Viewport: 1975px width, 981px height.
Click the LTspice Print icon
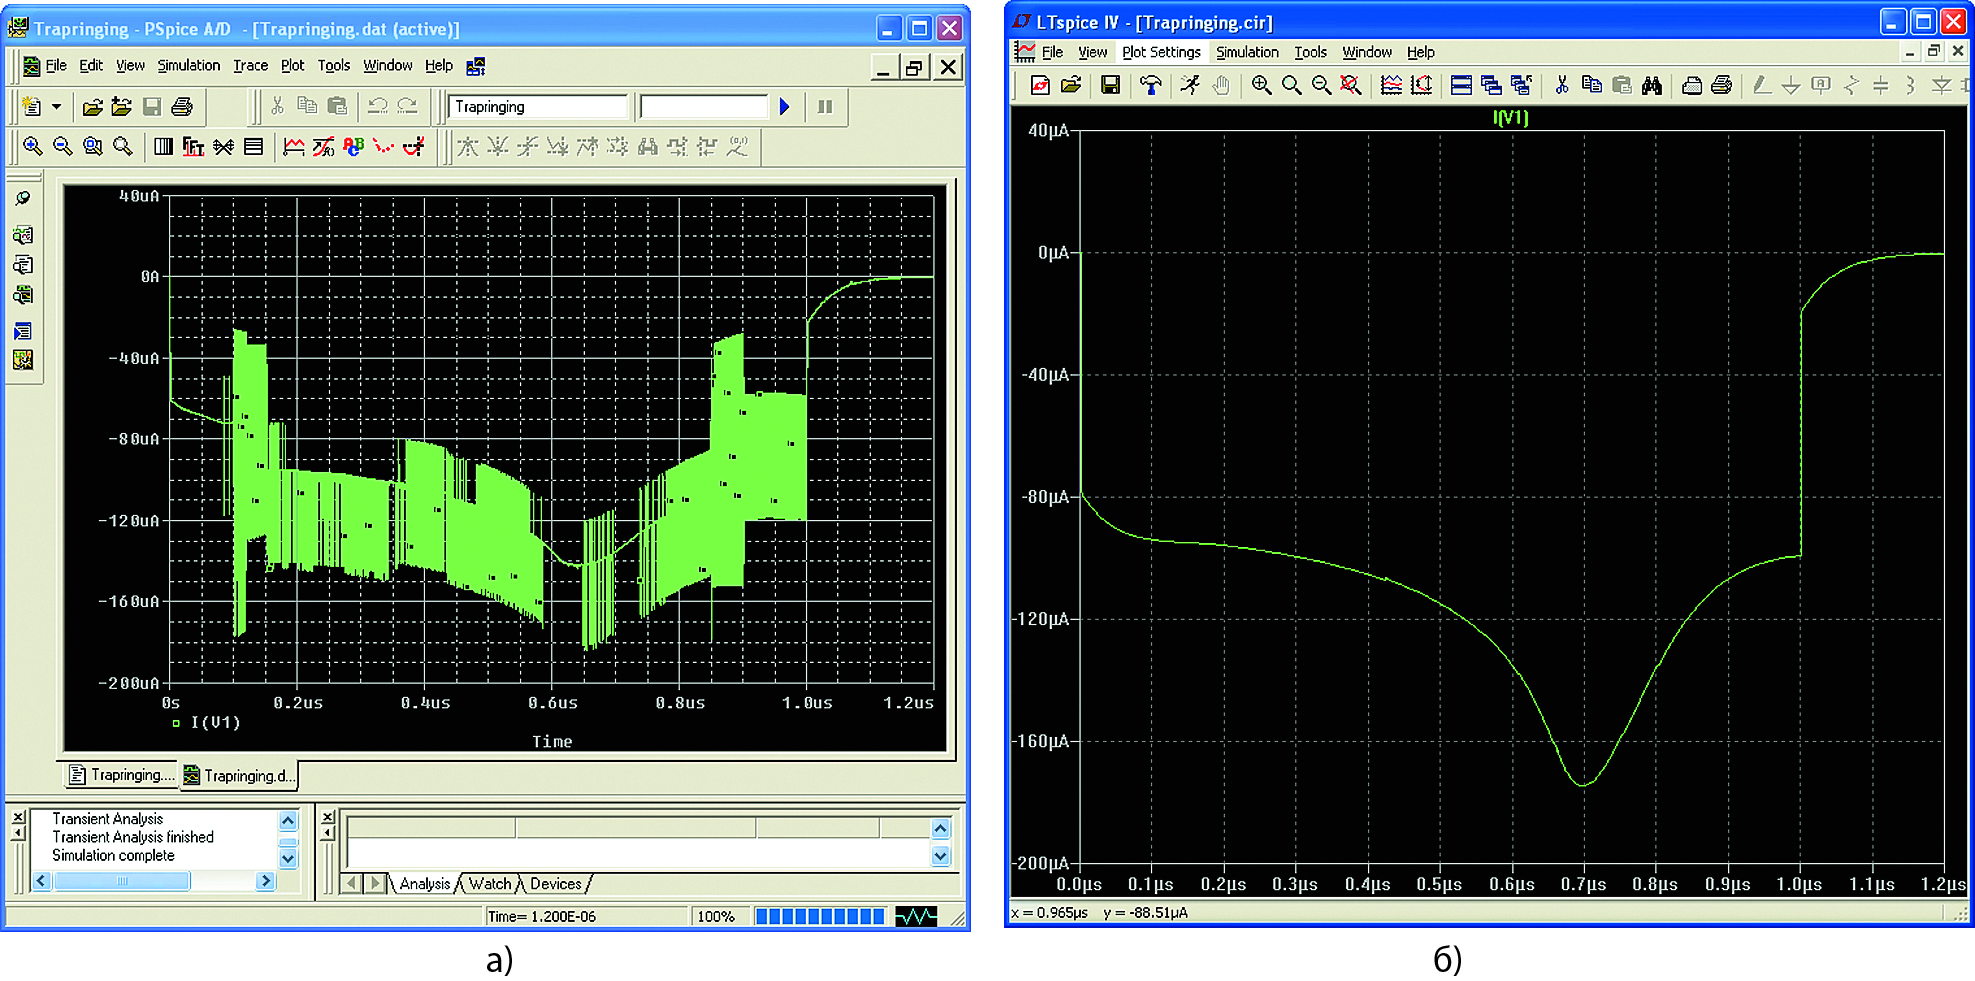coord(1721,85)
